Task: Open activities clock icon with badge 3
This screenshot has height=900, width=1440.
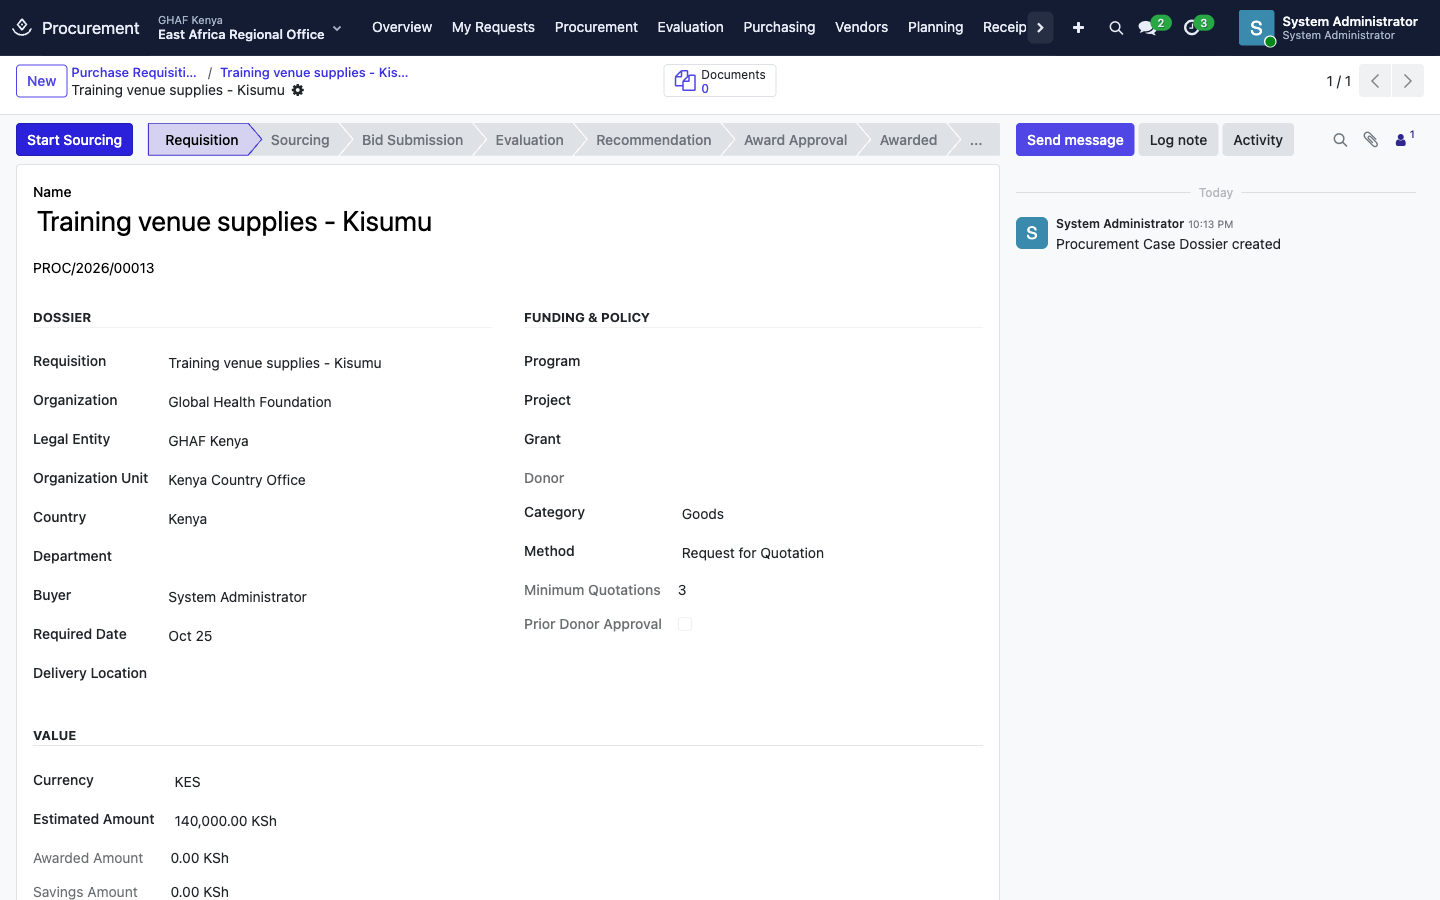Action: [x=1191, y=28]
